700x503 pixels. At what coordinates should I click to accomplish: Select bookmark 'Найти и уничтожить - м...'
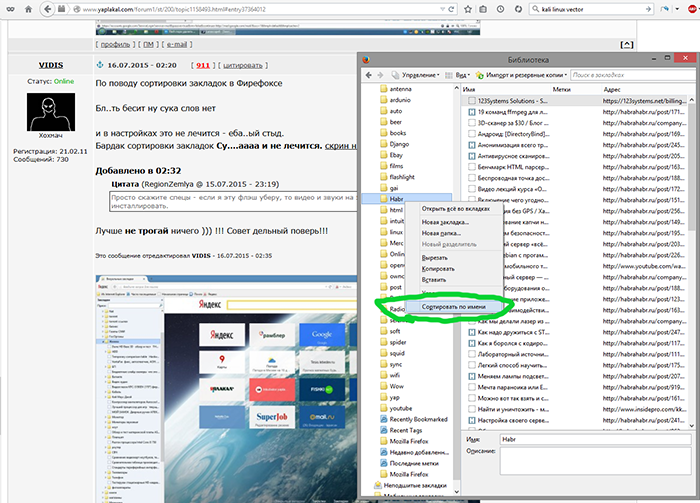point(575,409)
